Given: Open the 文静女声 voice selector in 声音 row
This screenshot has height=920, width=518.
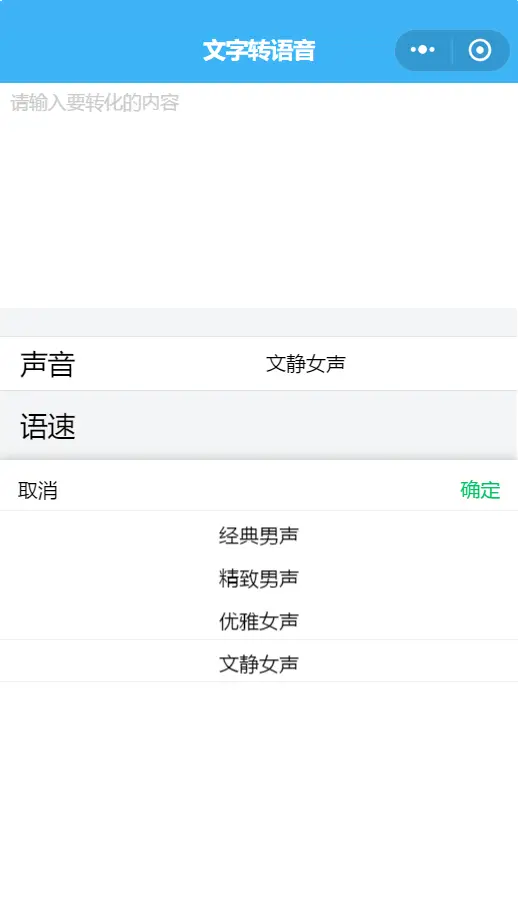Looking at the screenshot, I should pyautogui.click(x=306, y=364).
